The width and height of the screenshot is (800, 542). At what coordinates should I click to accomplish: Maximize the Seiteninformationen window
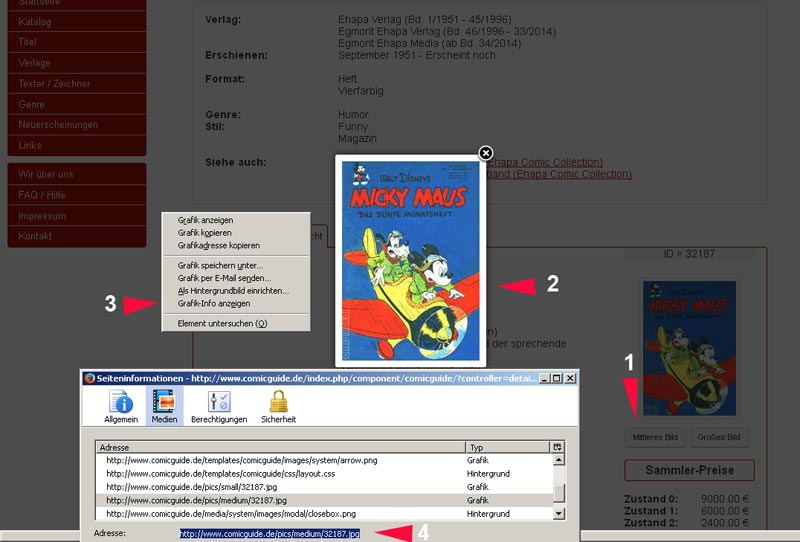(x=557, y=378)
